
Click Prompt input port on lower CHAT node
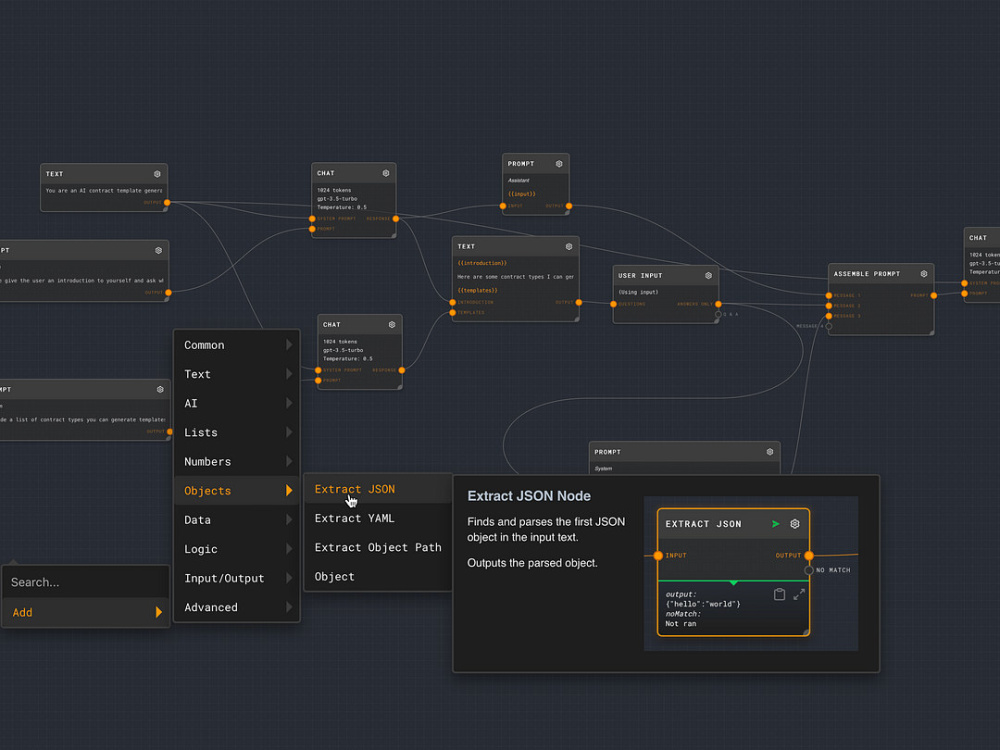click(318, 381)
